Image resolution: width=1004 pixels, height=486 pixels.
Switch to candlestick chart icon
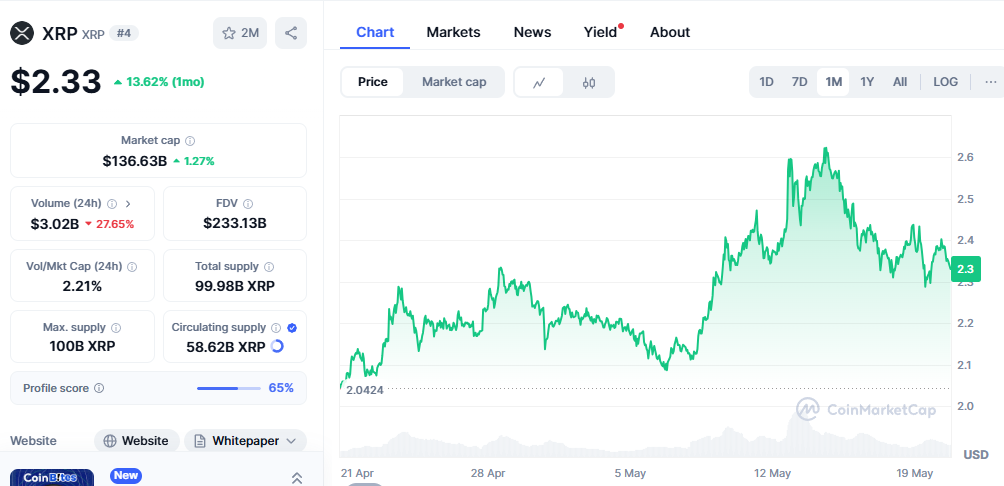(589, 82)
